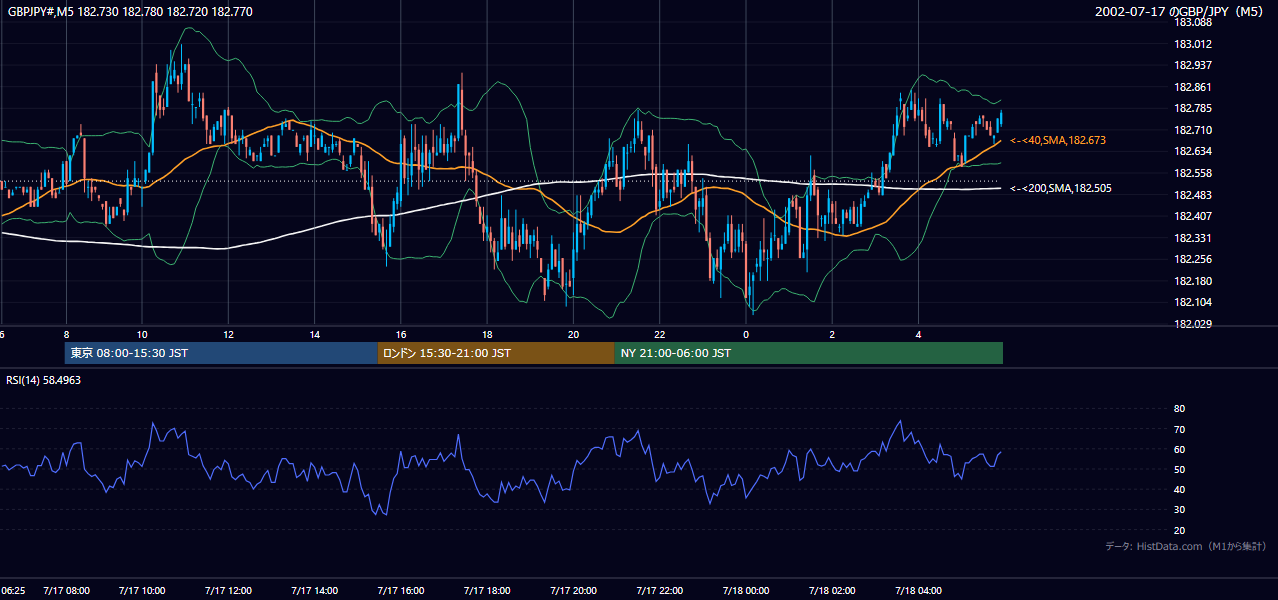Image resolution: width=1278 pixels, height=600 pixels.
Task: Click price axis value 182.558
Action: pos(1193,173)
